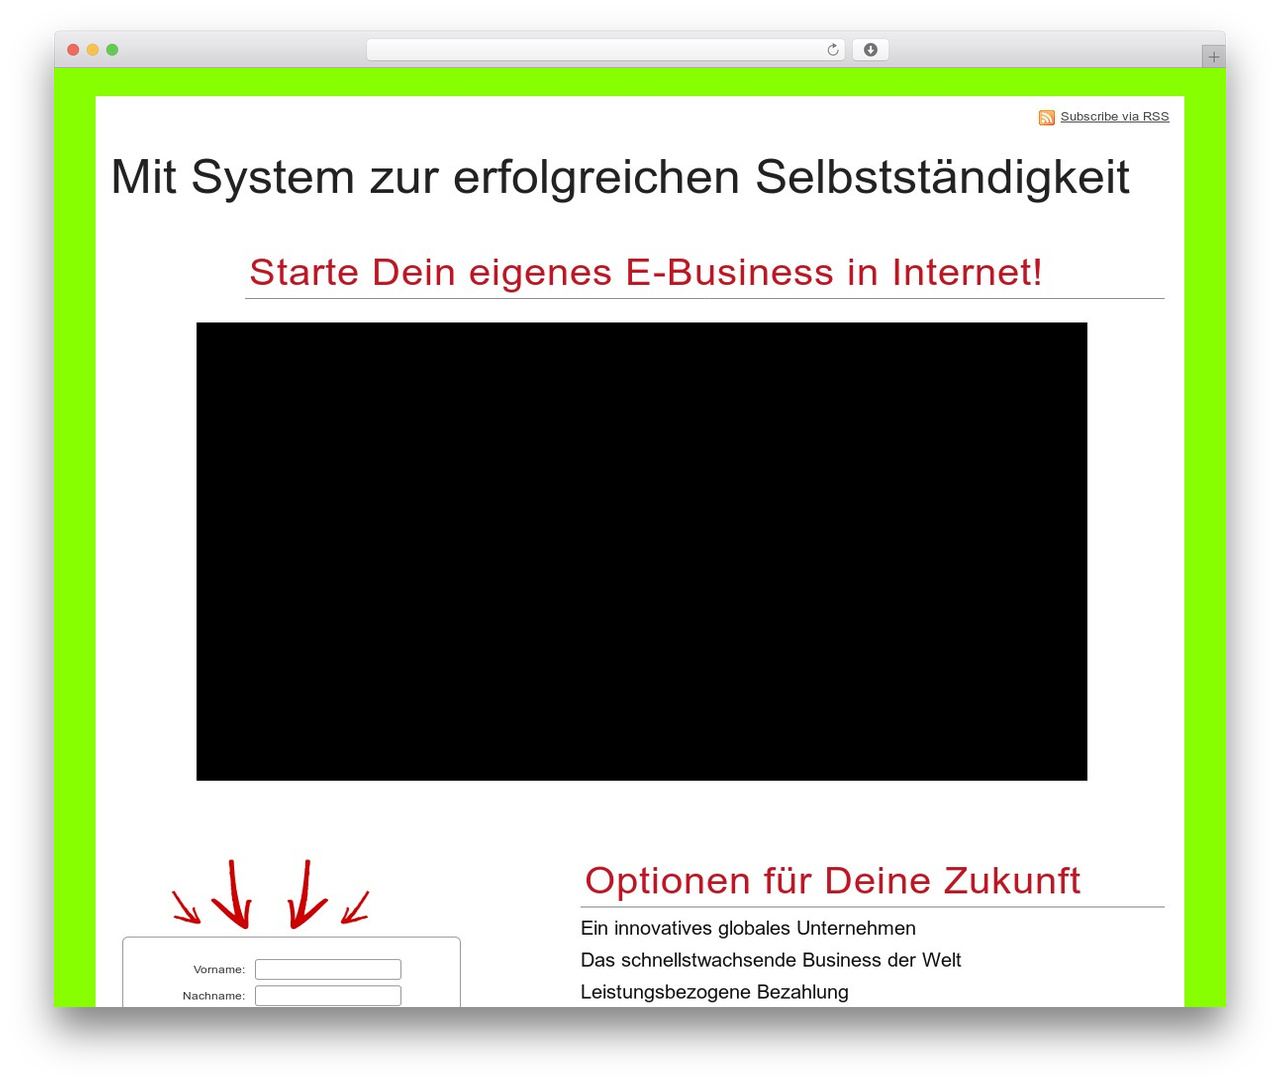Open the browser downloads button
The height and width of the screenshot is (1084, 1280).
point(870,50)
